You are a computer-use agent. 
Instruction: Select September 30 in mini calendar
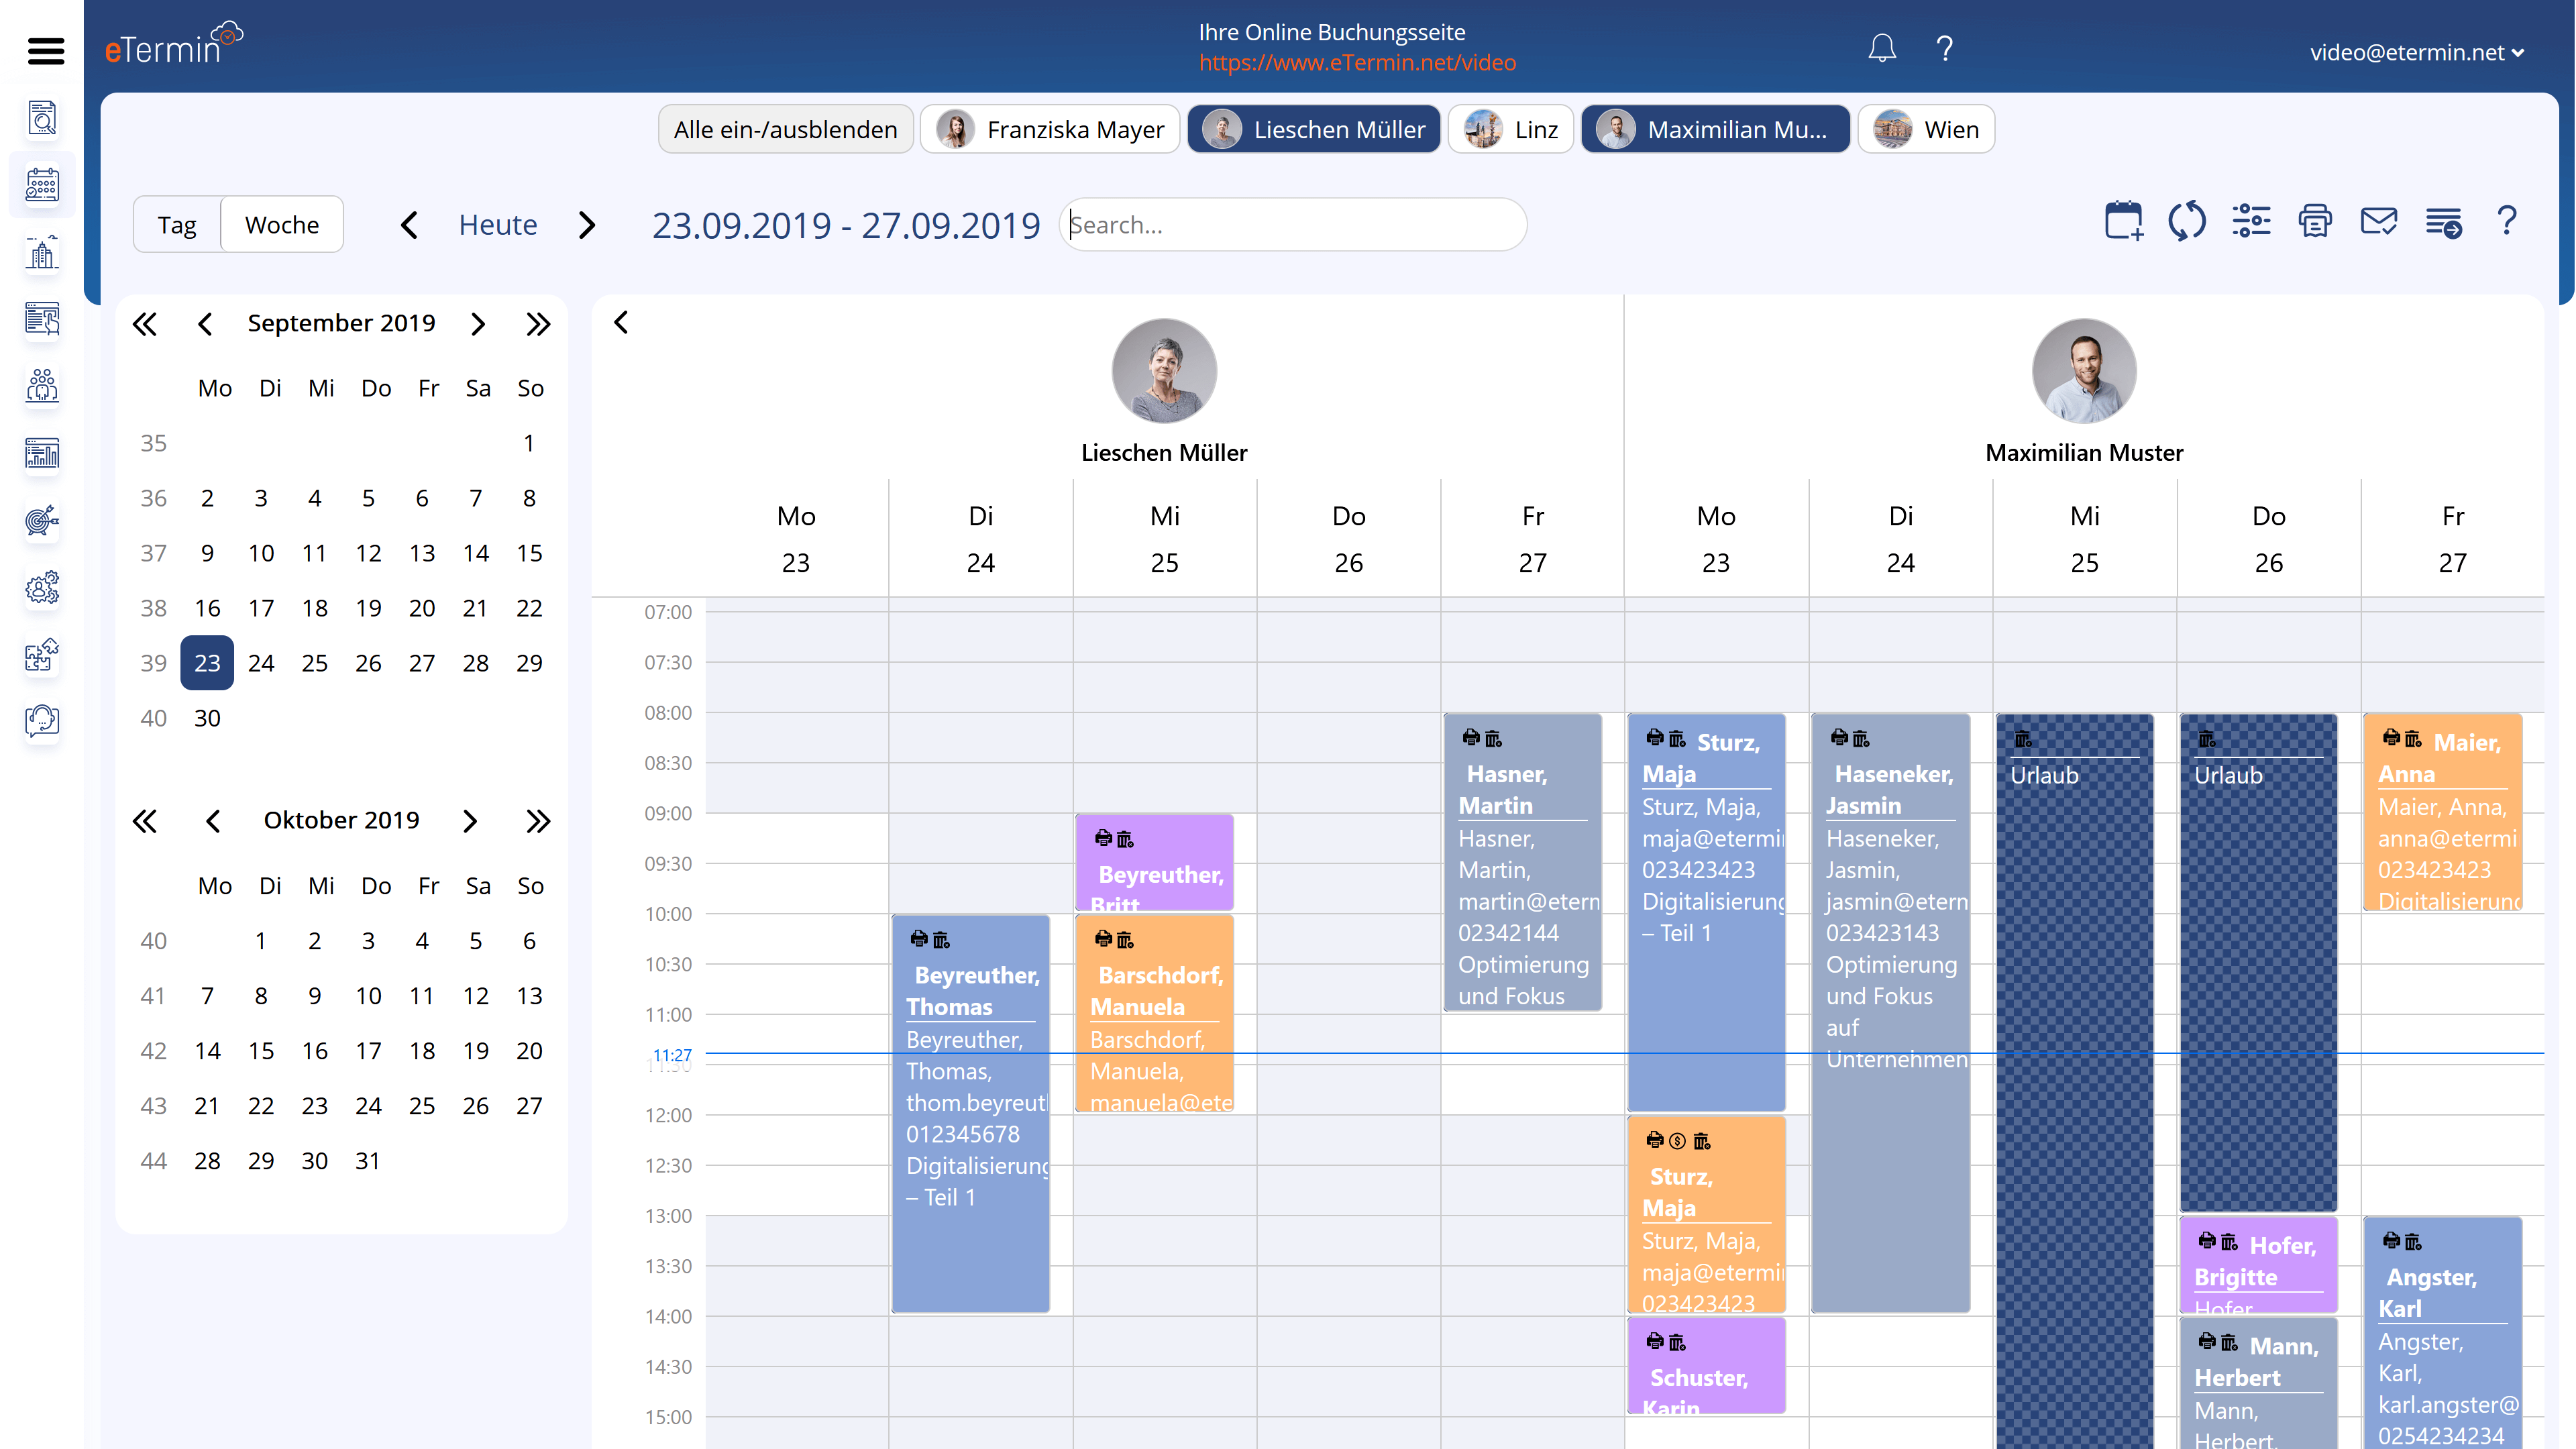[x=207, y=718]
